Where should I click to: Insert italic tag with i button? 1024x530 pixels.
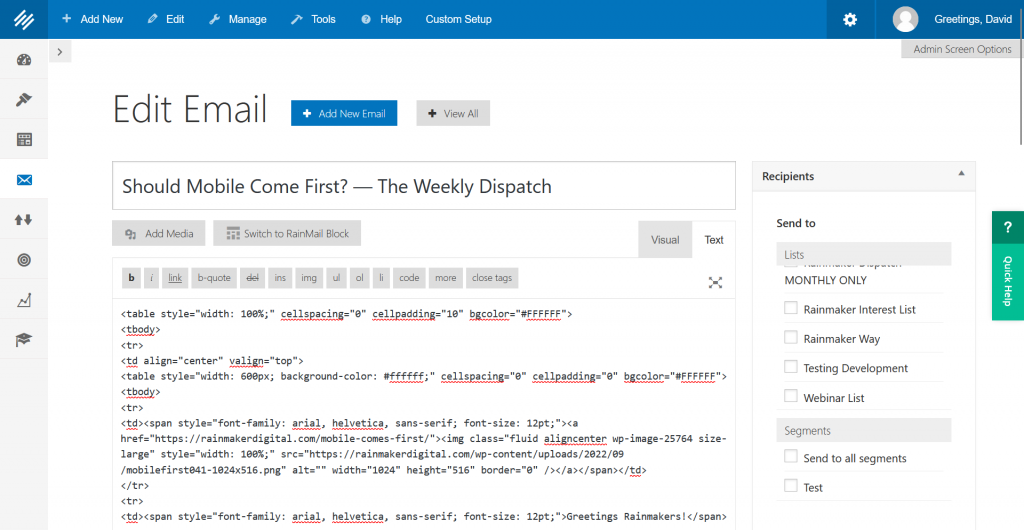[x=152, y=277]
